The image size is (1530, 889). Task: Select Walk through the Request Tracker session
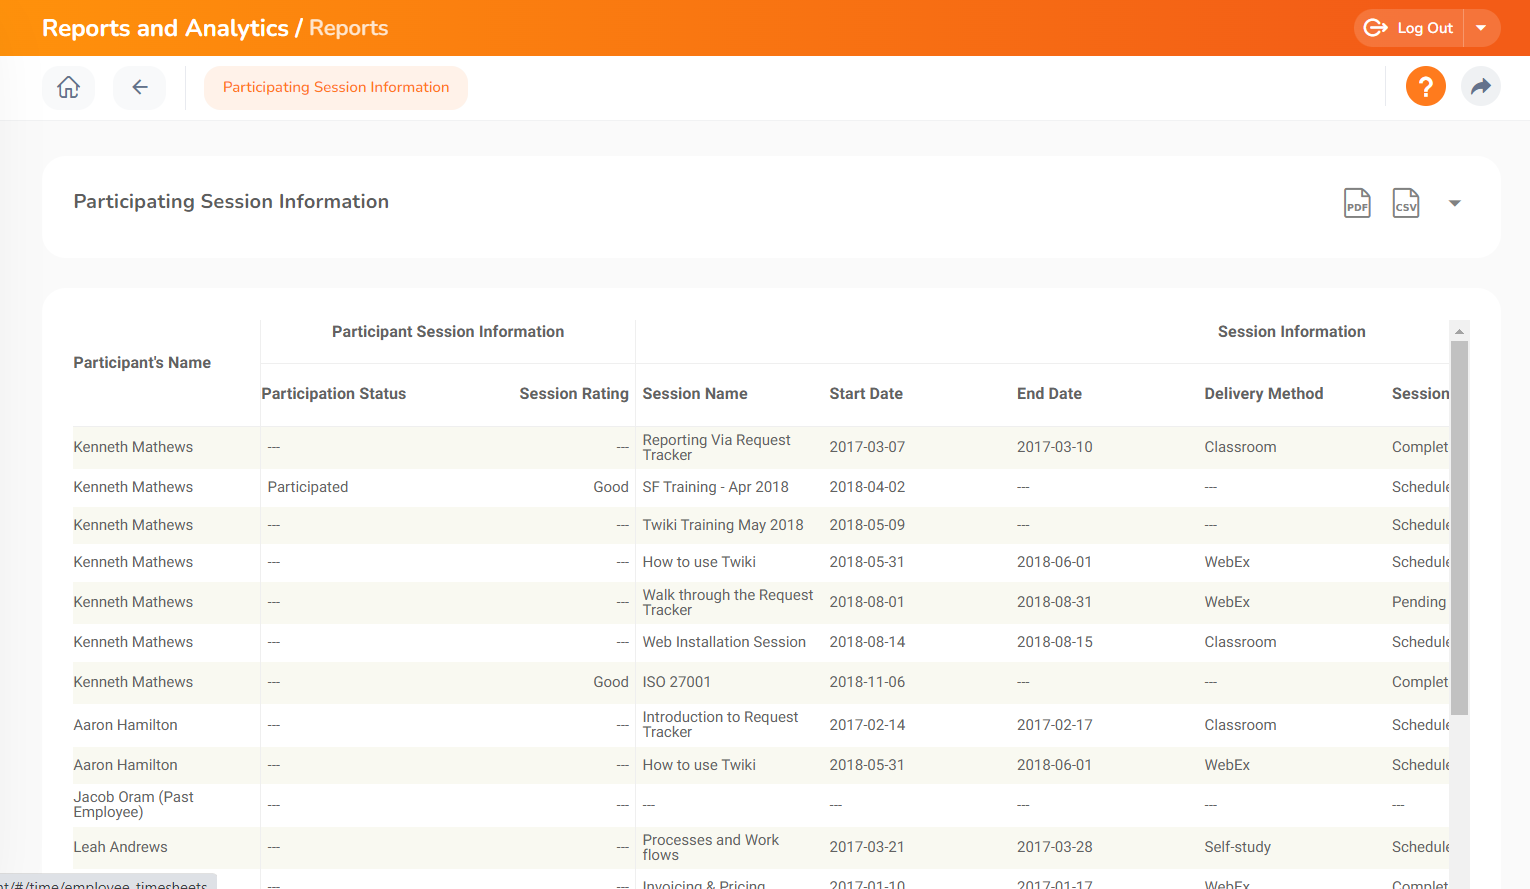point(728,602)
